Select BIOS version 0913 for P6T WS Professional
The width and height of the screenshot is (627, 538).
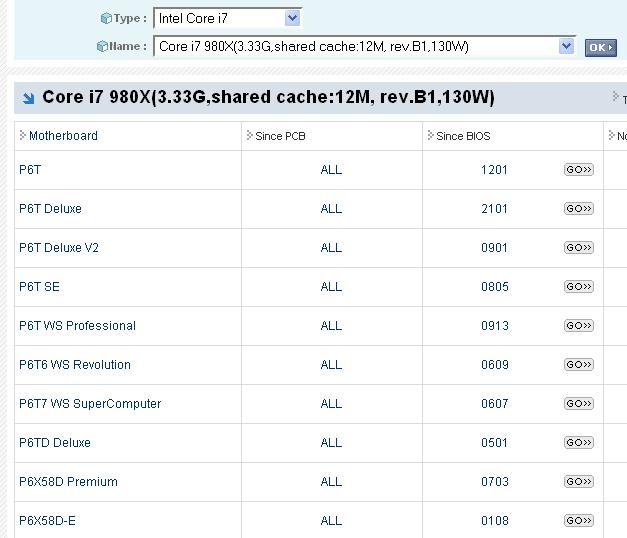click(x=495, y=326)
